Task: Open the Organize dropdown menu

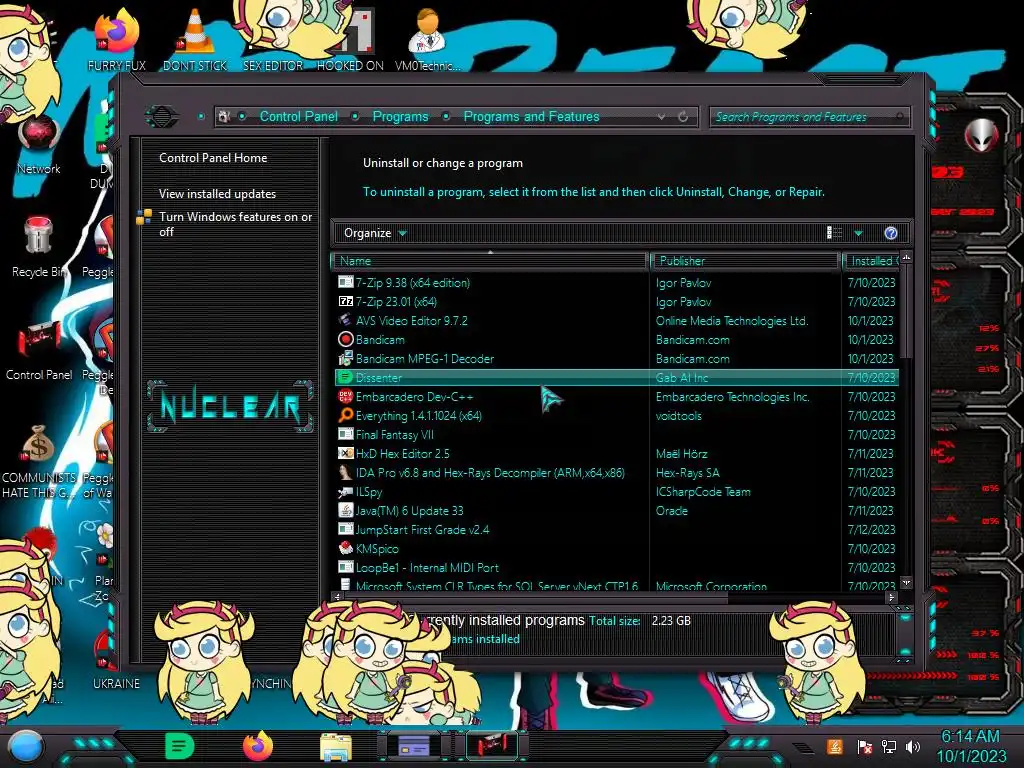Action: (375, 233)
